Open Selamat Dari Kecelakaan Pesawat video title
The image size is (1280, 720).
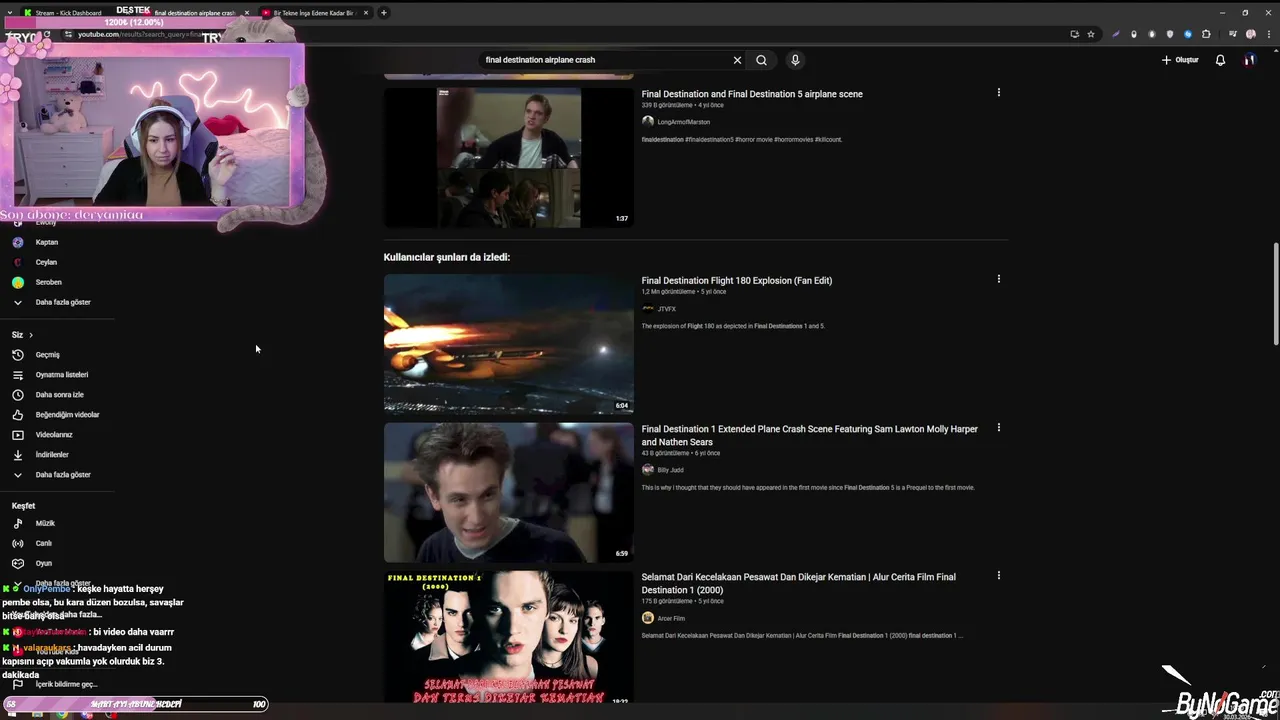click(799, 583)
